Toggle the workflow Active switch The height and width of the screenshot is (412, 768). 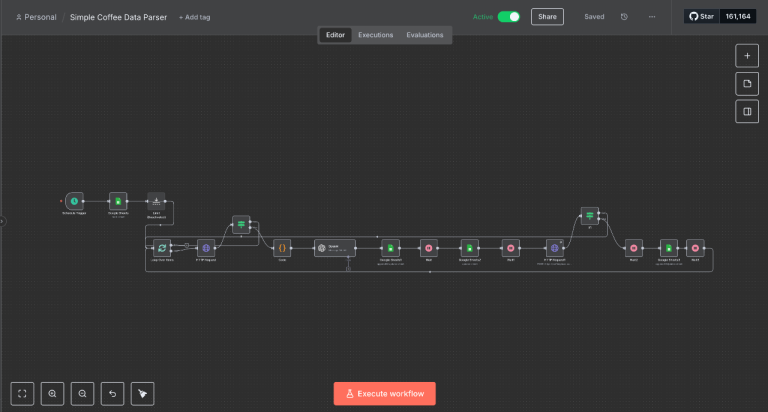pyautogui.click(x=509, y=17)
